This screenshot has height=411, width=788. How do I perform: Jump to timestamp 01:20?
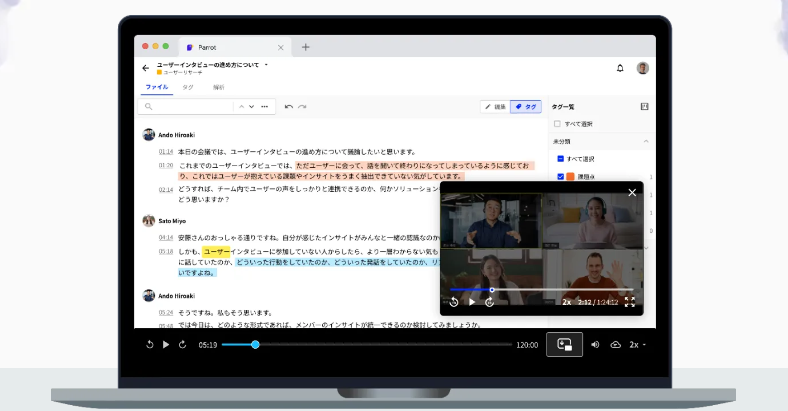click(x=166, y=165)
